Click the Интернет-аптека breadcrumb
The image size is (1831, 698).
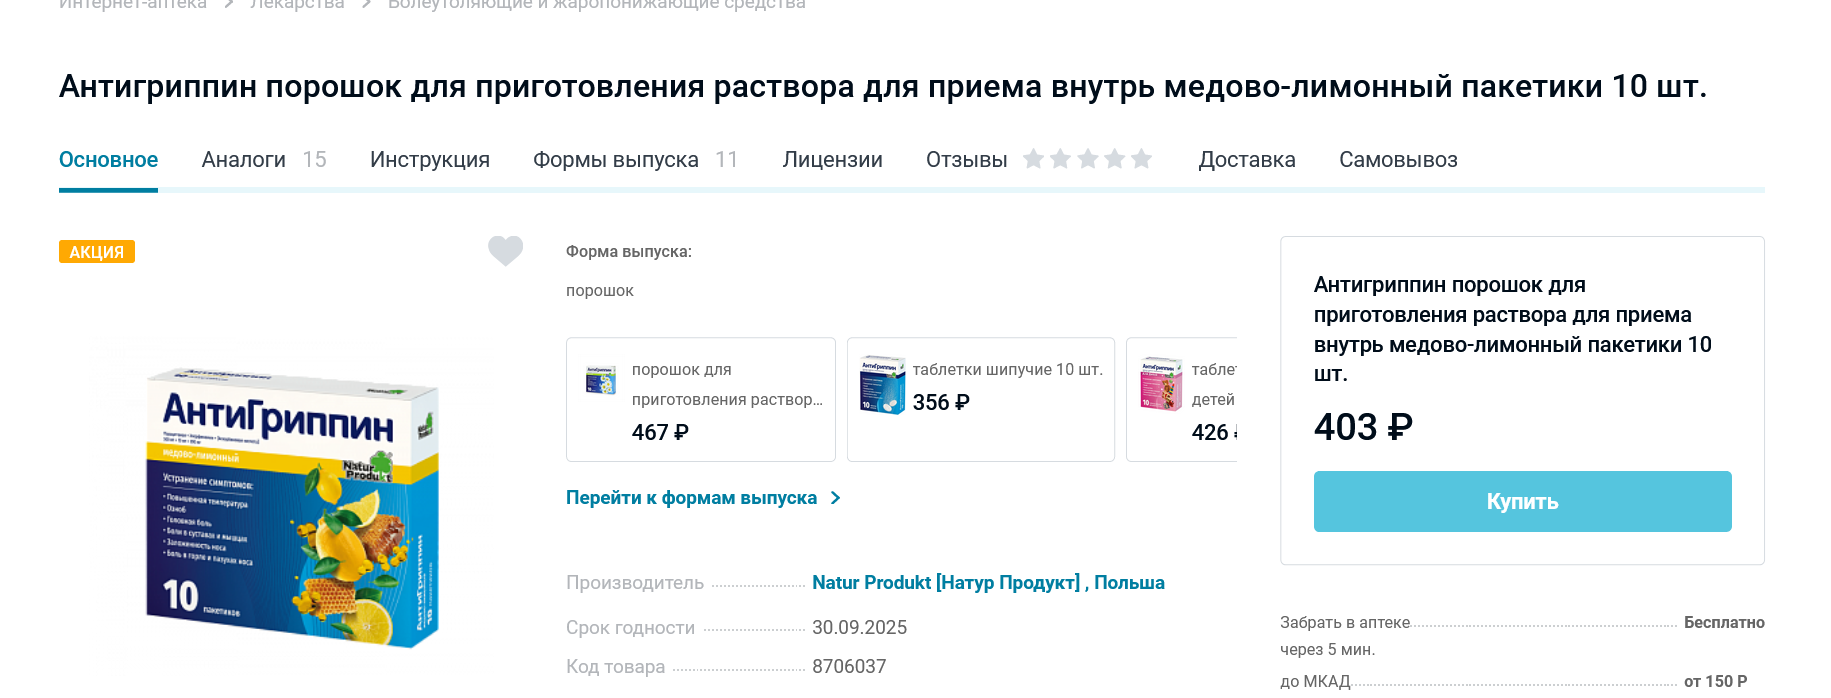click(x=133, y=5)
